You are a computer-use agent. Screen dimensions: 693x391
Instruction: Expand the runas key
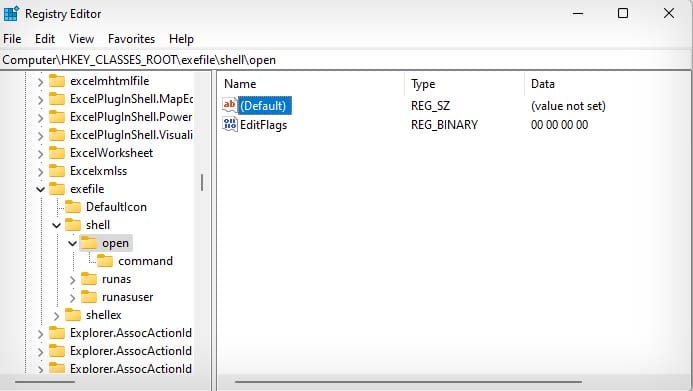72,280
